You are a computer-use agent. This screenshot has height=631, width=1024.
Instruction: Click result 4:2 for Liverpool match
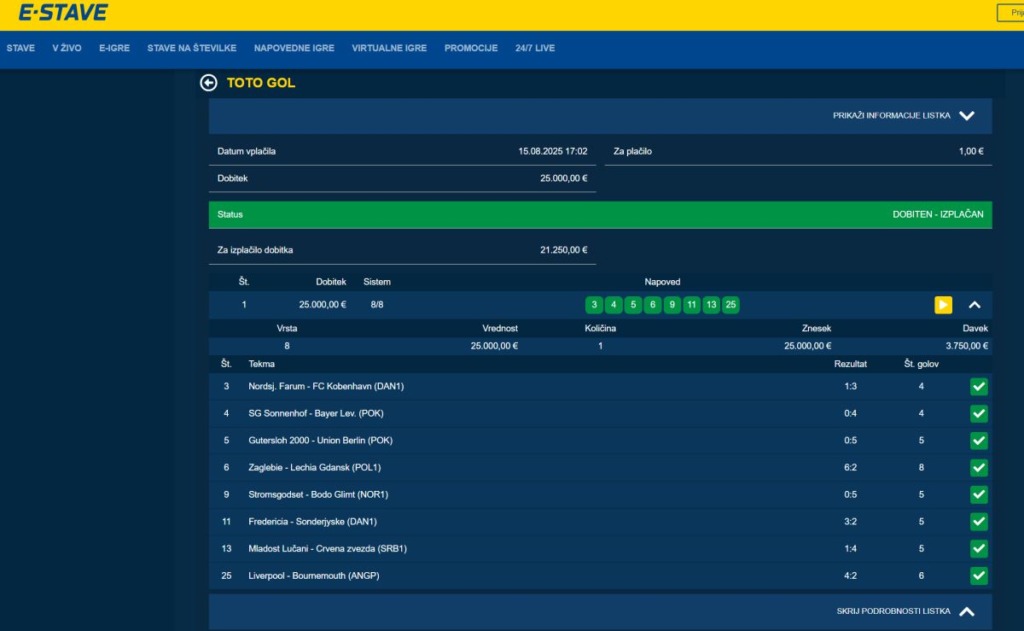[x=850, y=576]
